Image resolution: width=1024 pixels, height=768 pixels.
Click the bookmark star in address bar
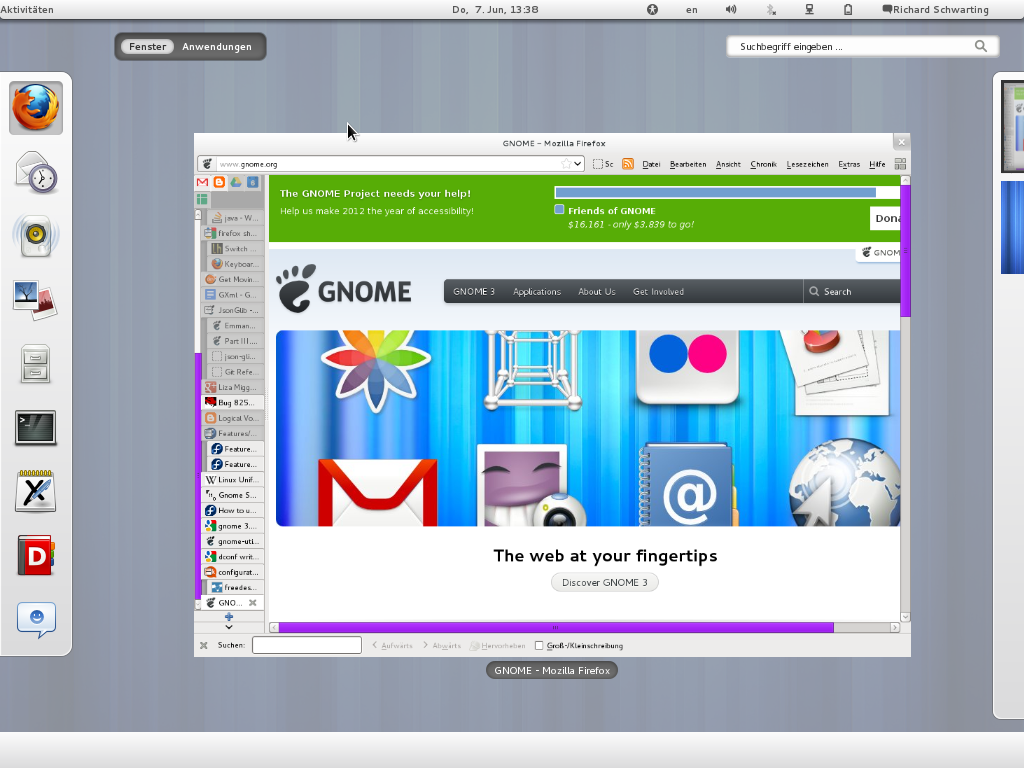click(x=566, y=164)
